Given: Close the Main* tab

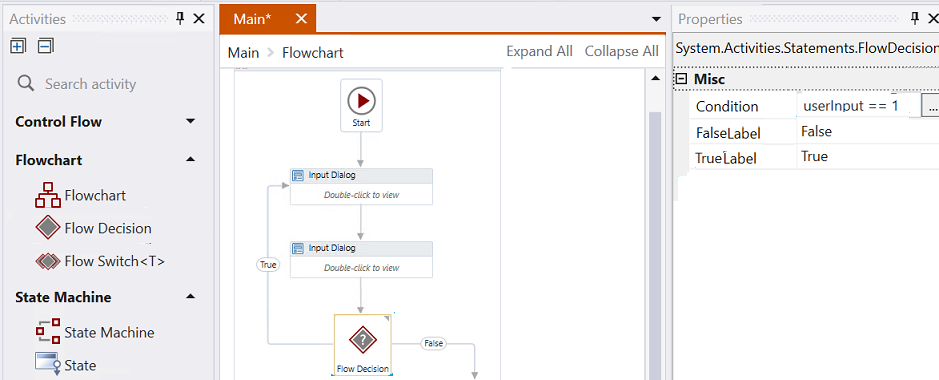Looking at the screenshot, I should coord(301,19).
